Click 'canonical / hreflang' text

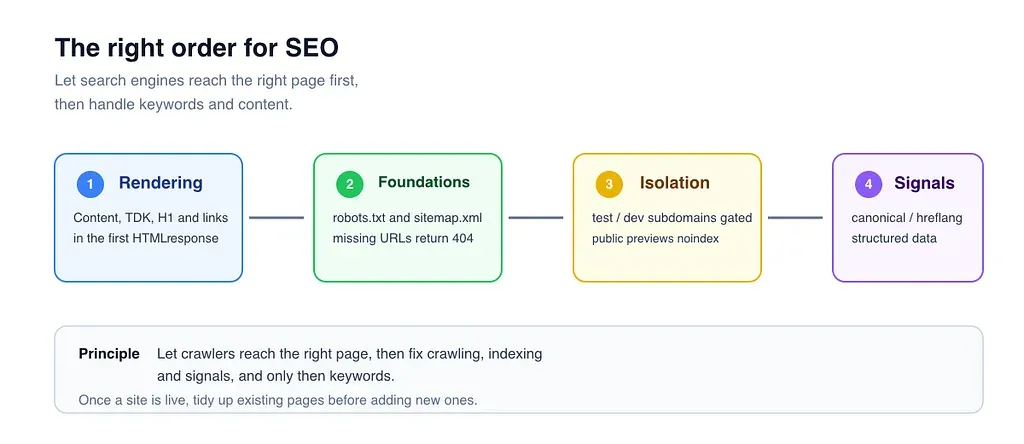[906, 217]
